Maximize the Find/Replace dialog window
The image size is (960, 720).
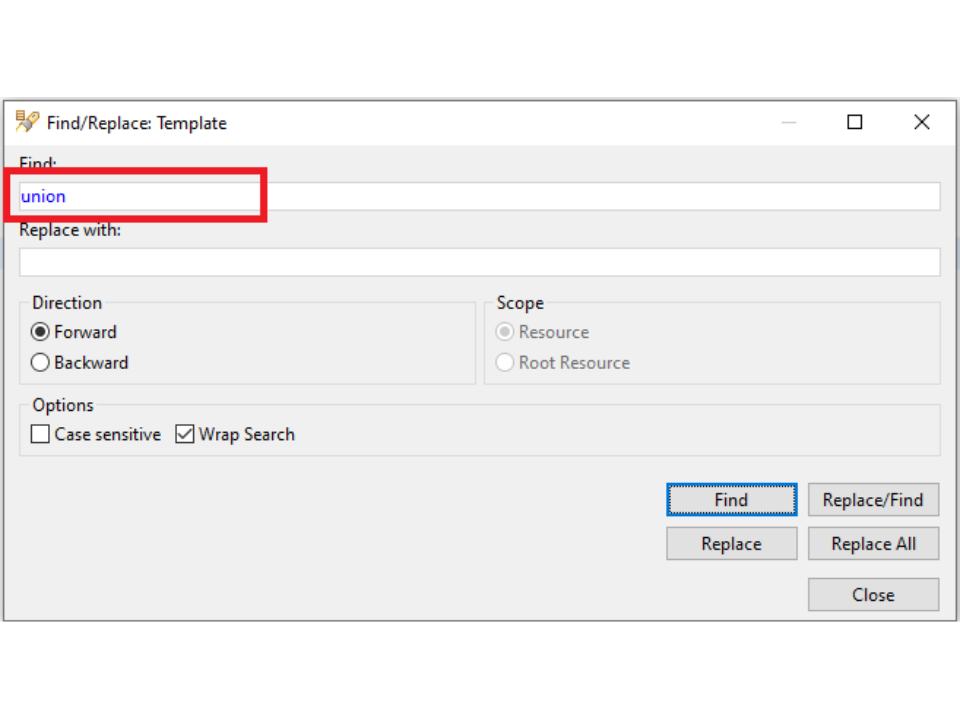(855, 122)
